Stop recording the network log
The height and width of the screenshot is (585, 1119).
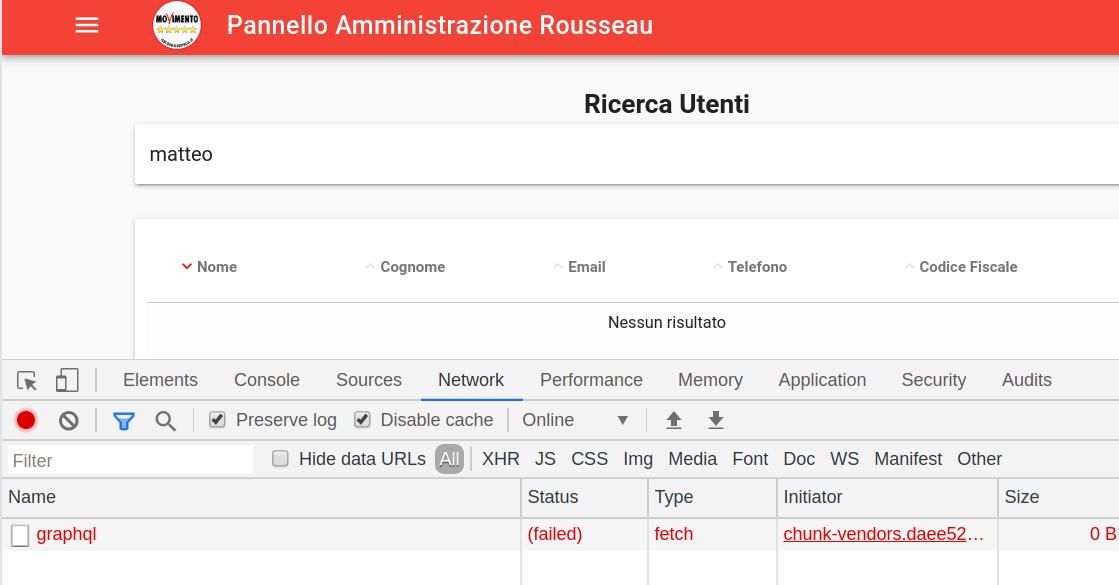(x=26, y=420)
